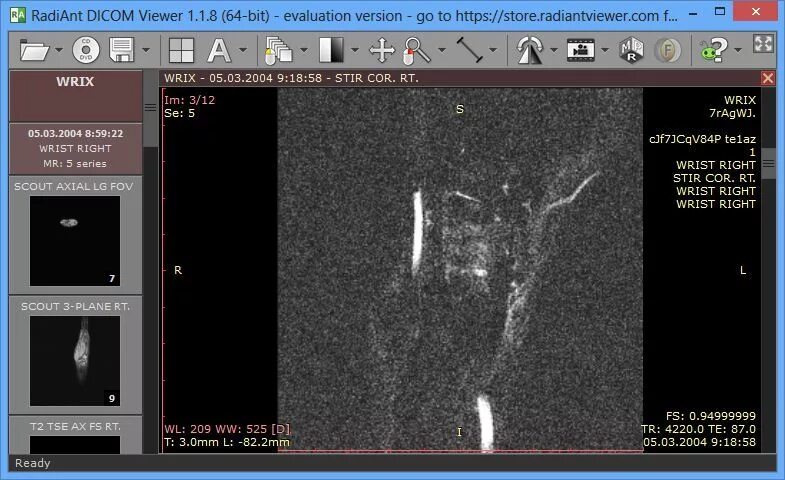Click the image viewer right scrollbar handle
The height and width of the screenshot is (480, 785).
768,164
